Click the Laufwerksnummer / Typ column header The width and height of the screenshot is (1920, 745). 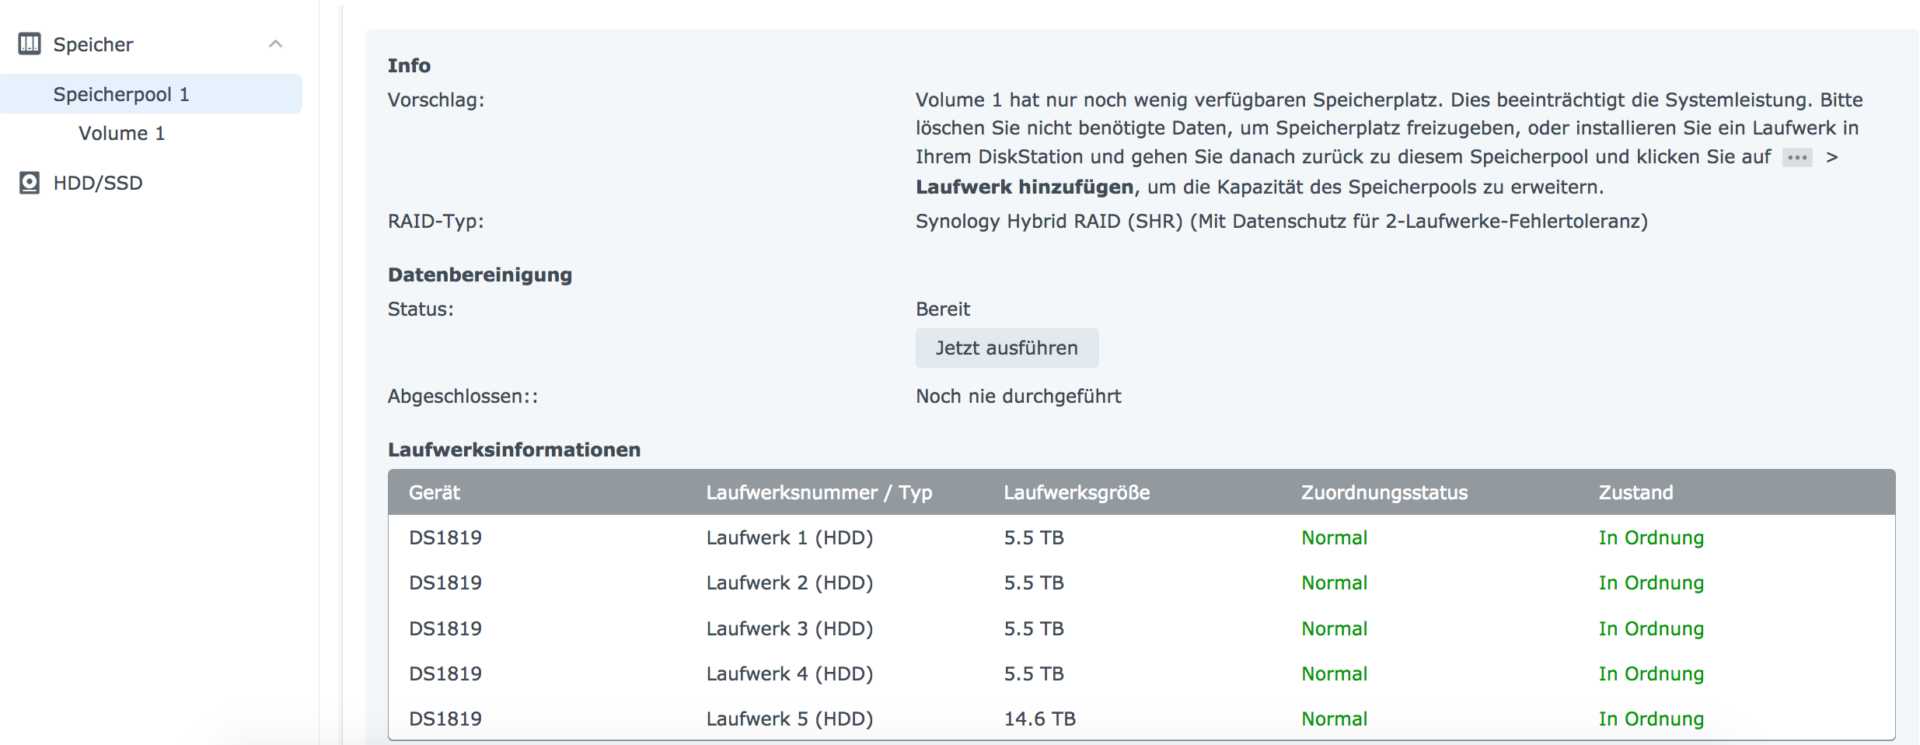click(x=820, y=492)
